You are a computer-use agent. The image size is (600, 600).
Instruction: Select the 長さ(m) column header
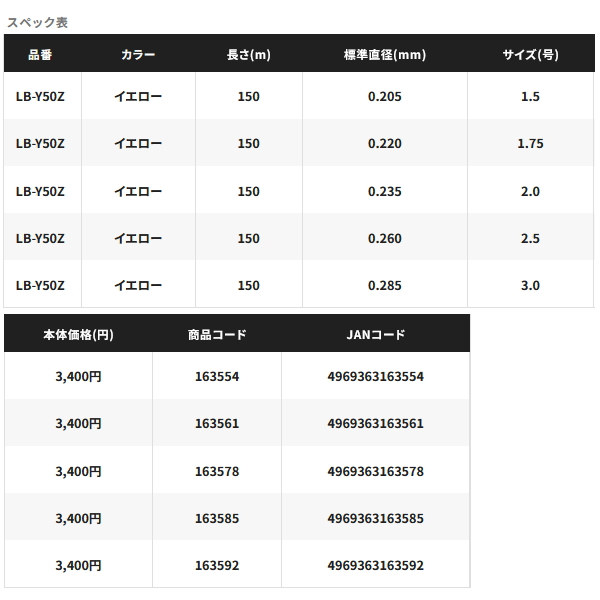click(248, 55)
